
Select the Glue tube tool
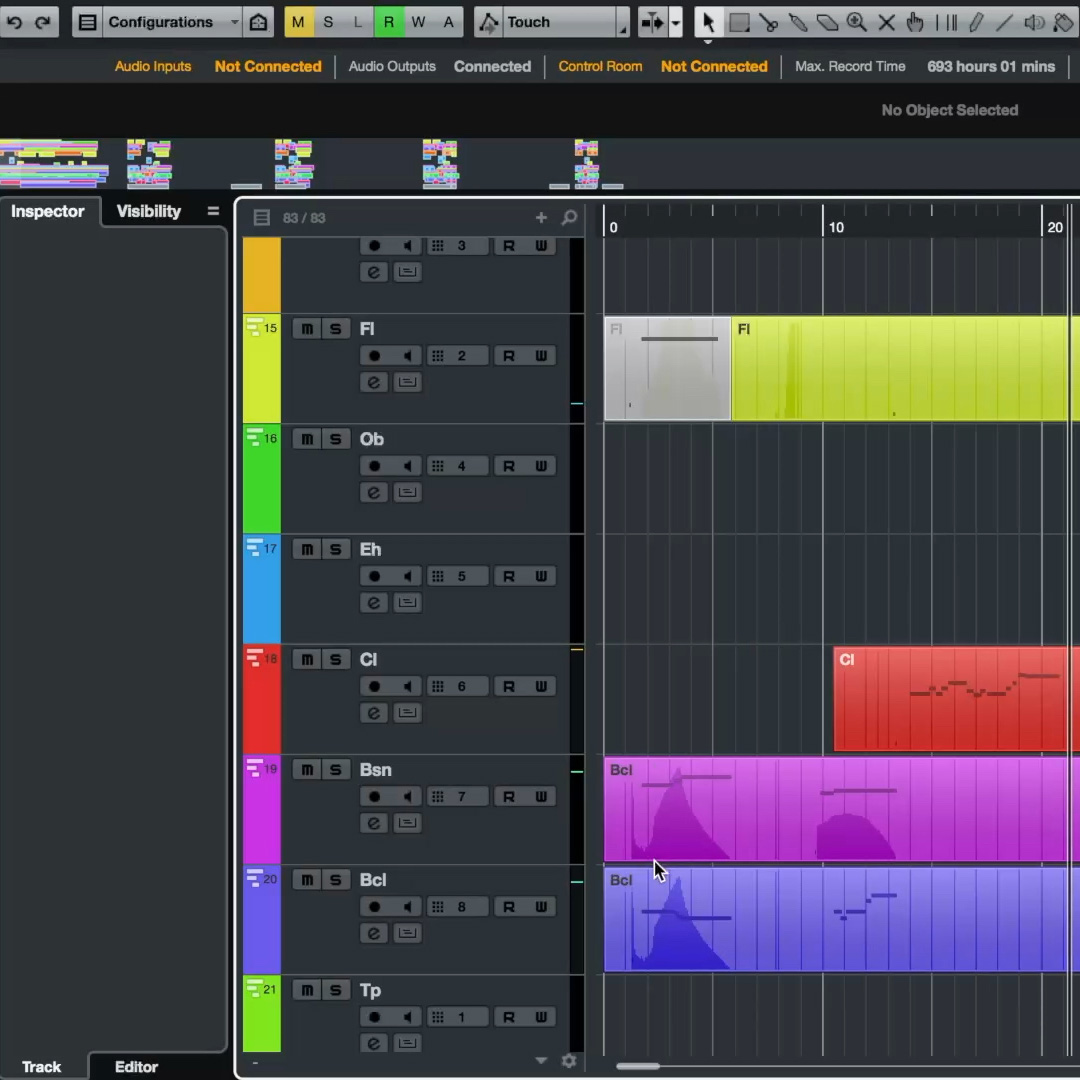tap(798, 22)
